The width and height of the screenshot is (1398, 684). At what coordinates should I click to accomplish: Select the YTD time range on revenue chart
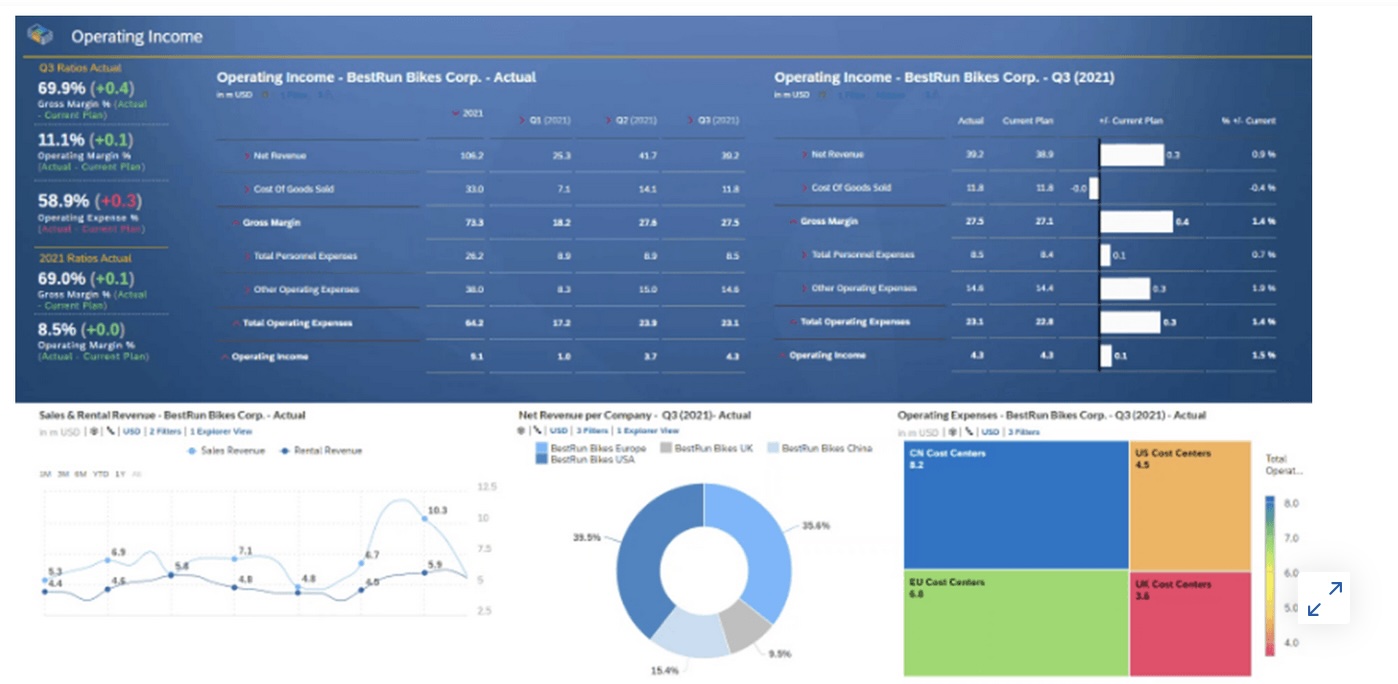(x=100, y=473)
